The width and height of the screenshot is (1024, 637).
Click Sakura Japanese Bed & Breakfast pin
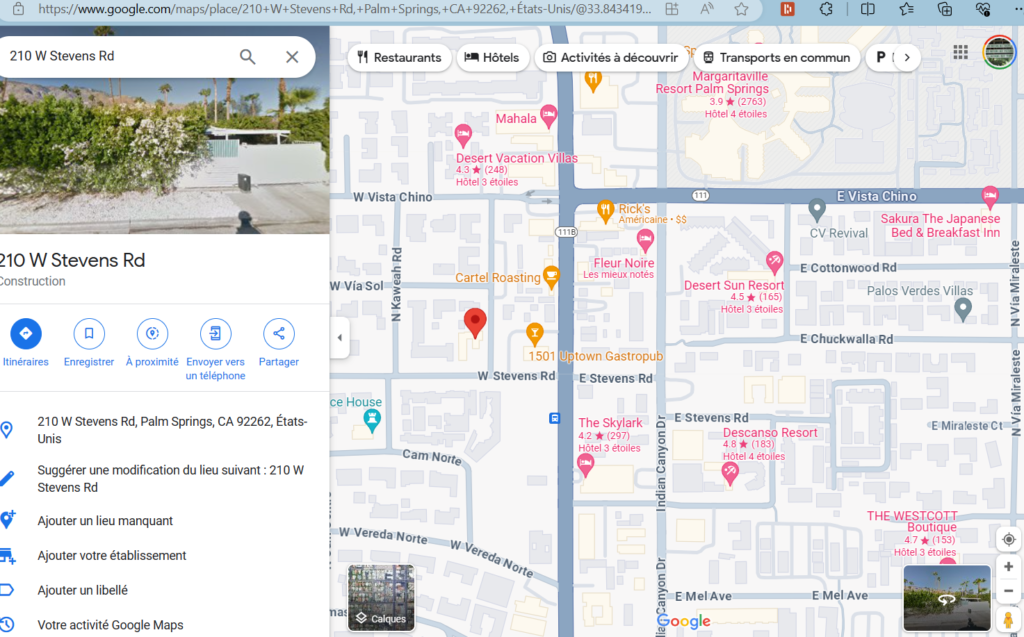[x=990, y=196]
